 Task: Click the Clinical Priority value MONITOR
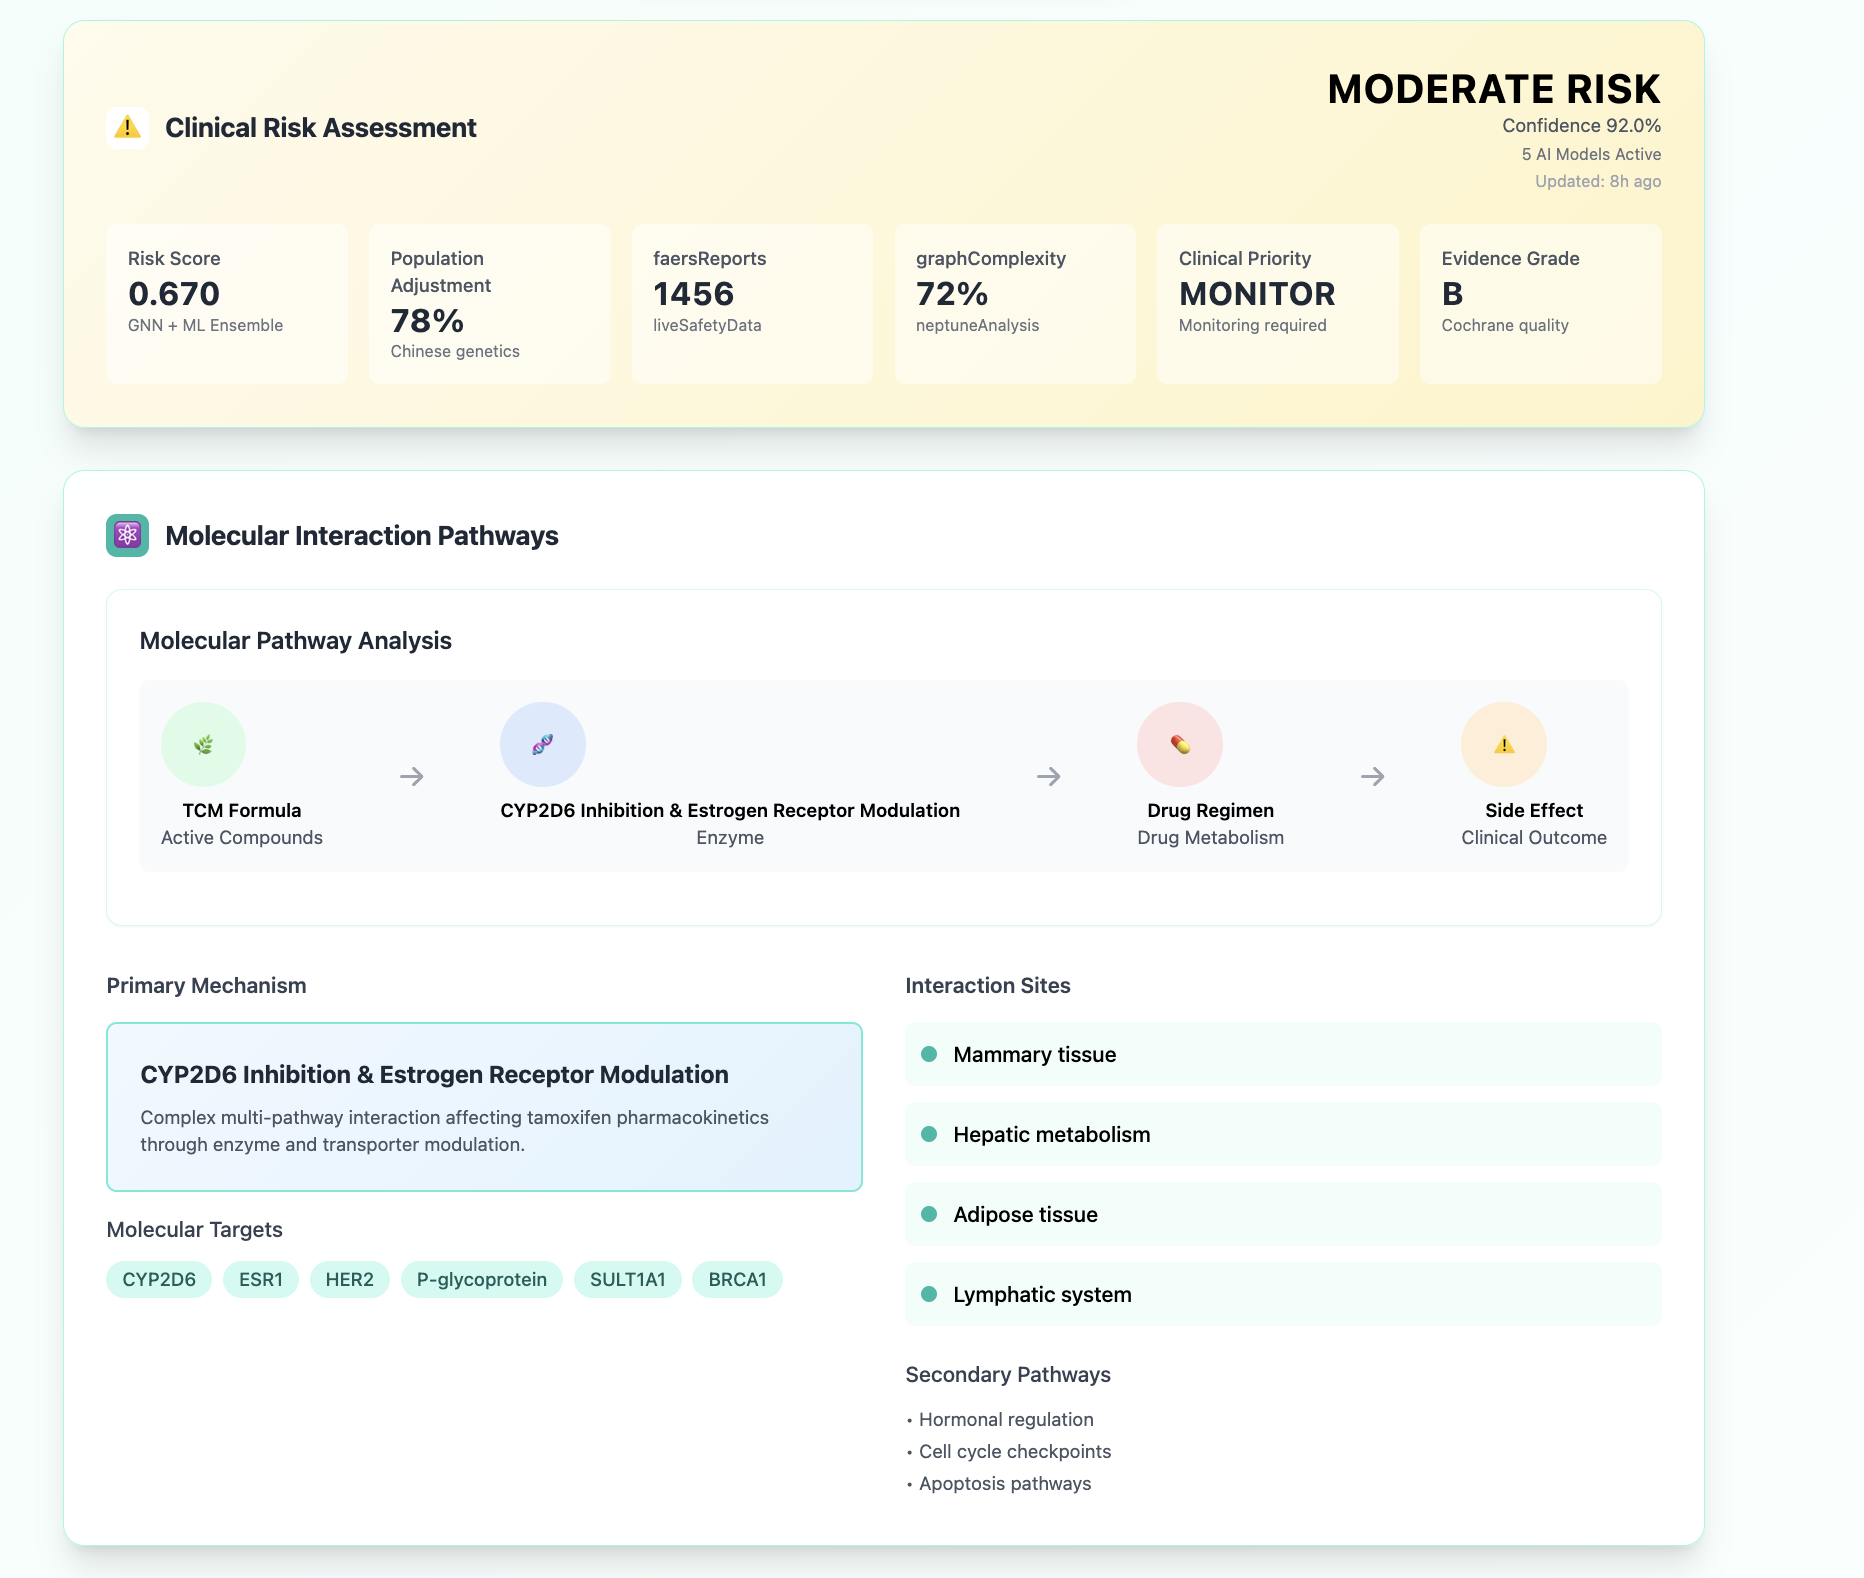1257,294
